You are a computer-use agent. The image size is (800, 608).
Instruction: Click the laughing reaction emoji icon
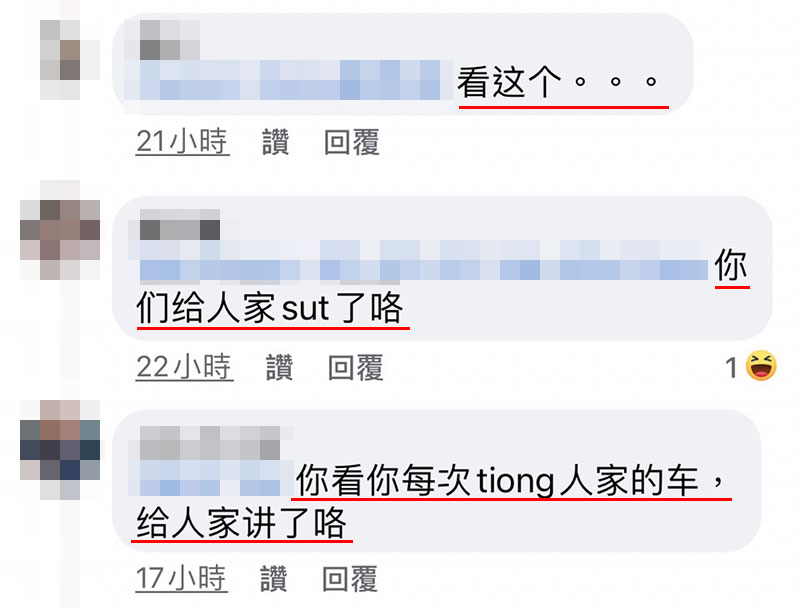click(x=761, y=365)
